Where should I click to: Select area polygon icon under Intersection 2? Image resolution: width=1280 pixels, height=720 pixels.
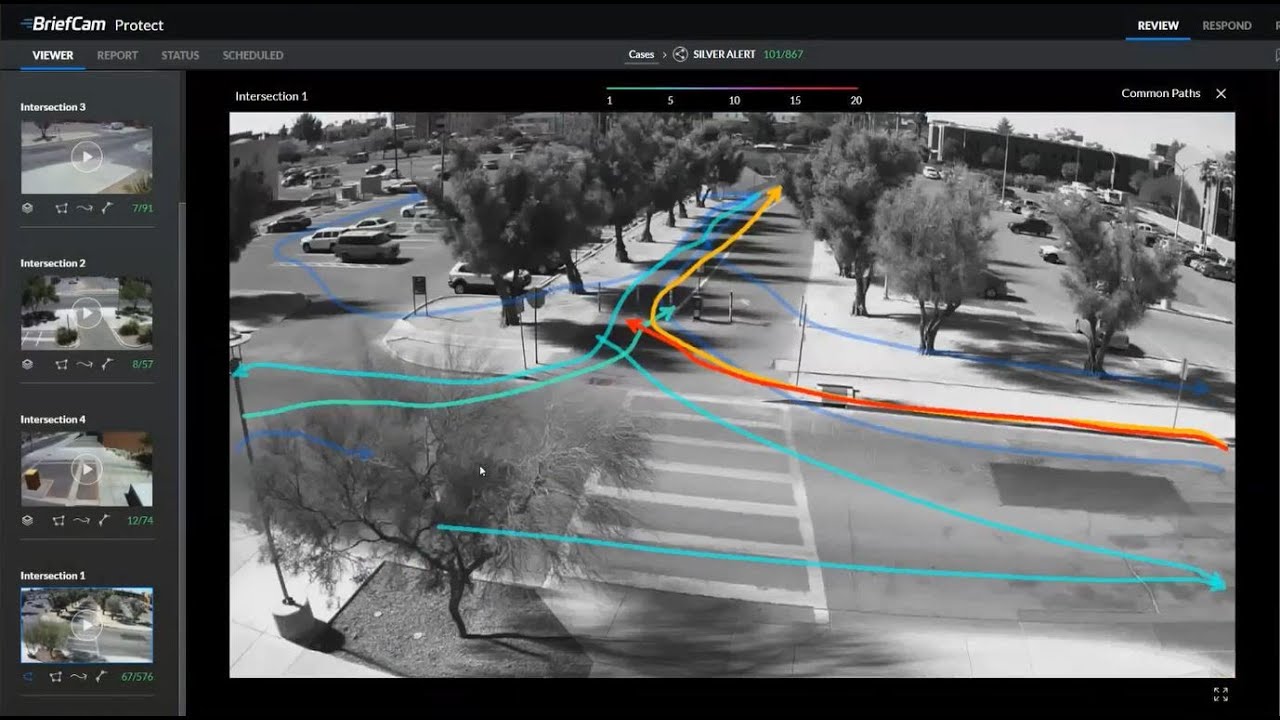(60, 364)
